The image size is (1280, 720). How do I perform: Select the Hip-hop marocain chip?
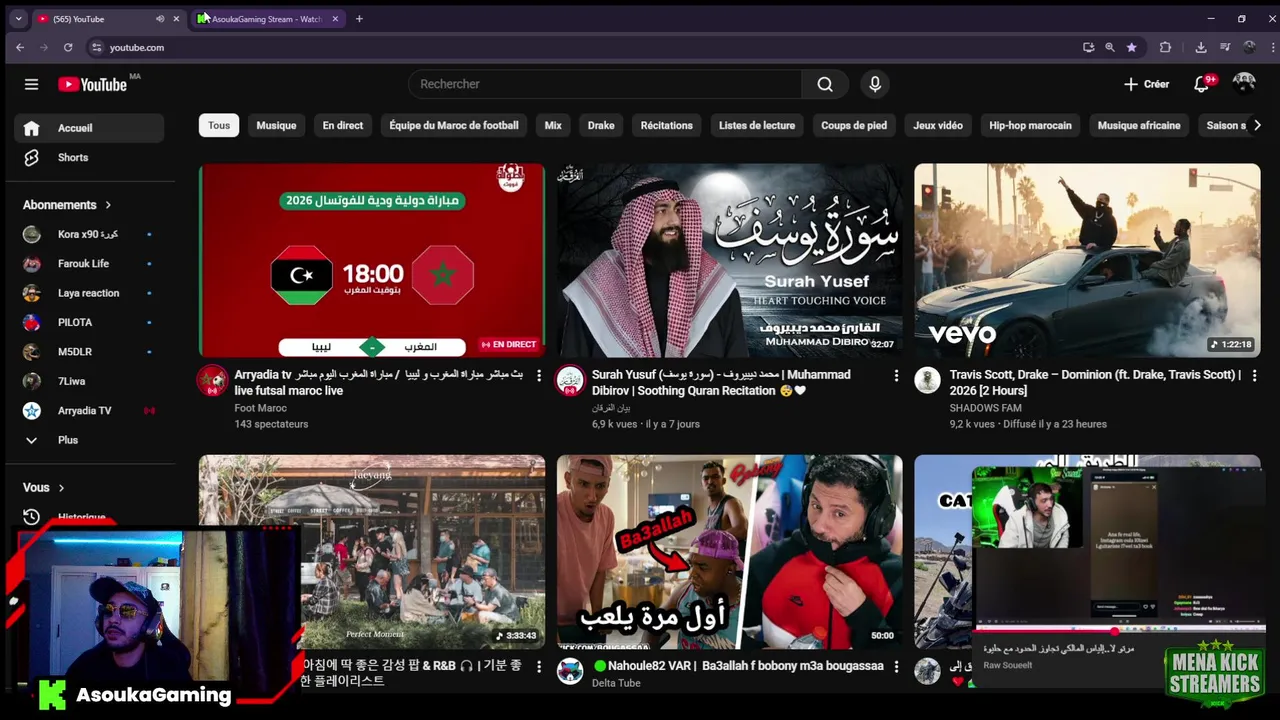pyautogui.click(x=1030, y=125)
